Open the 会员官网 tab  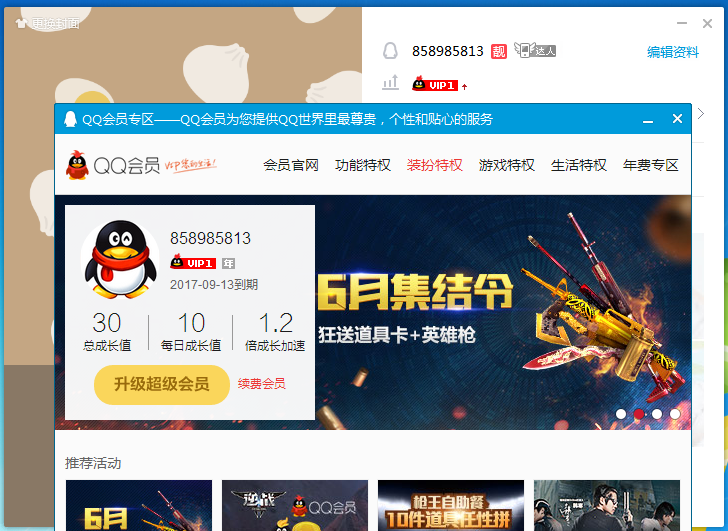pos(291,165)
